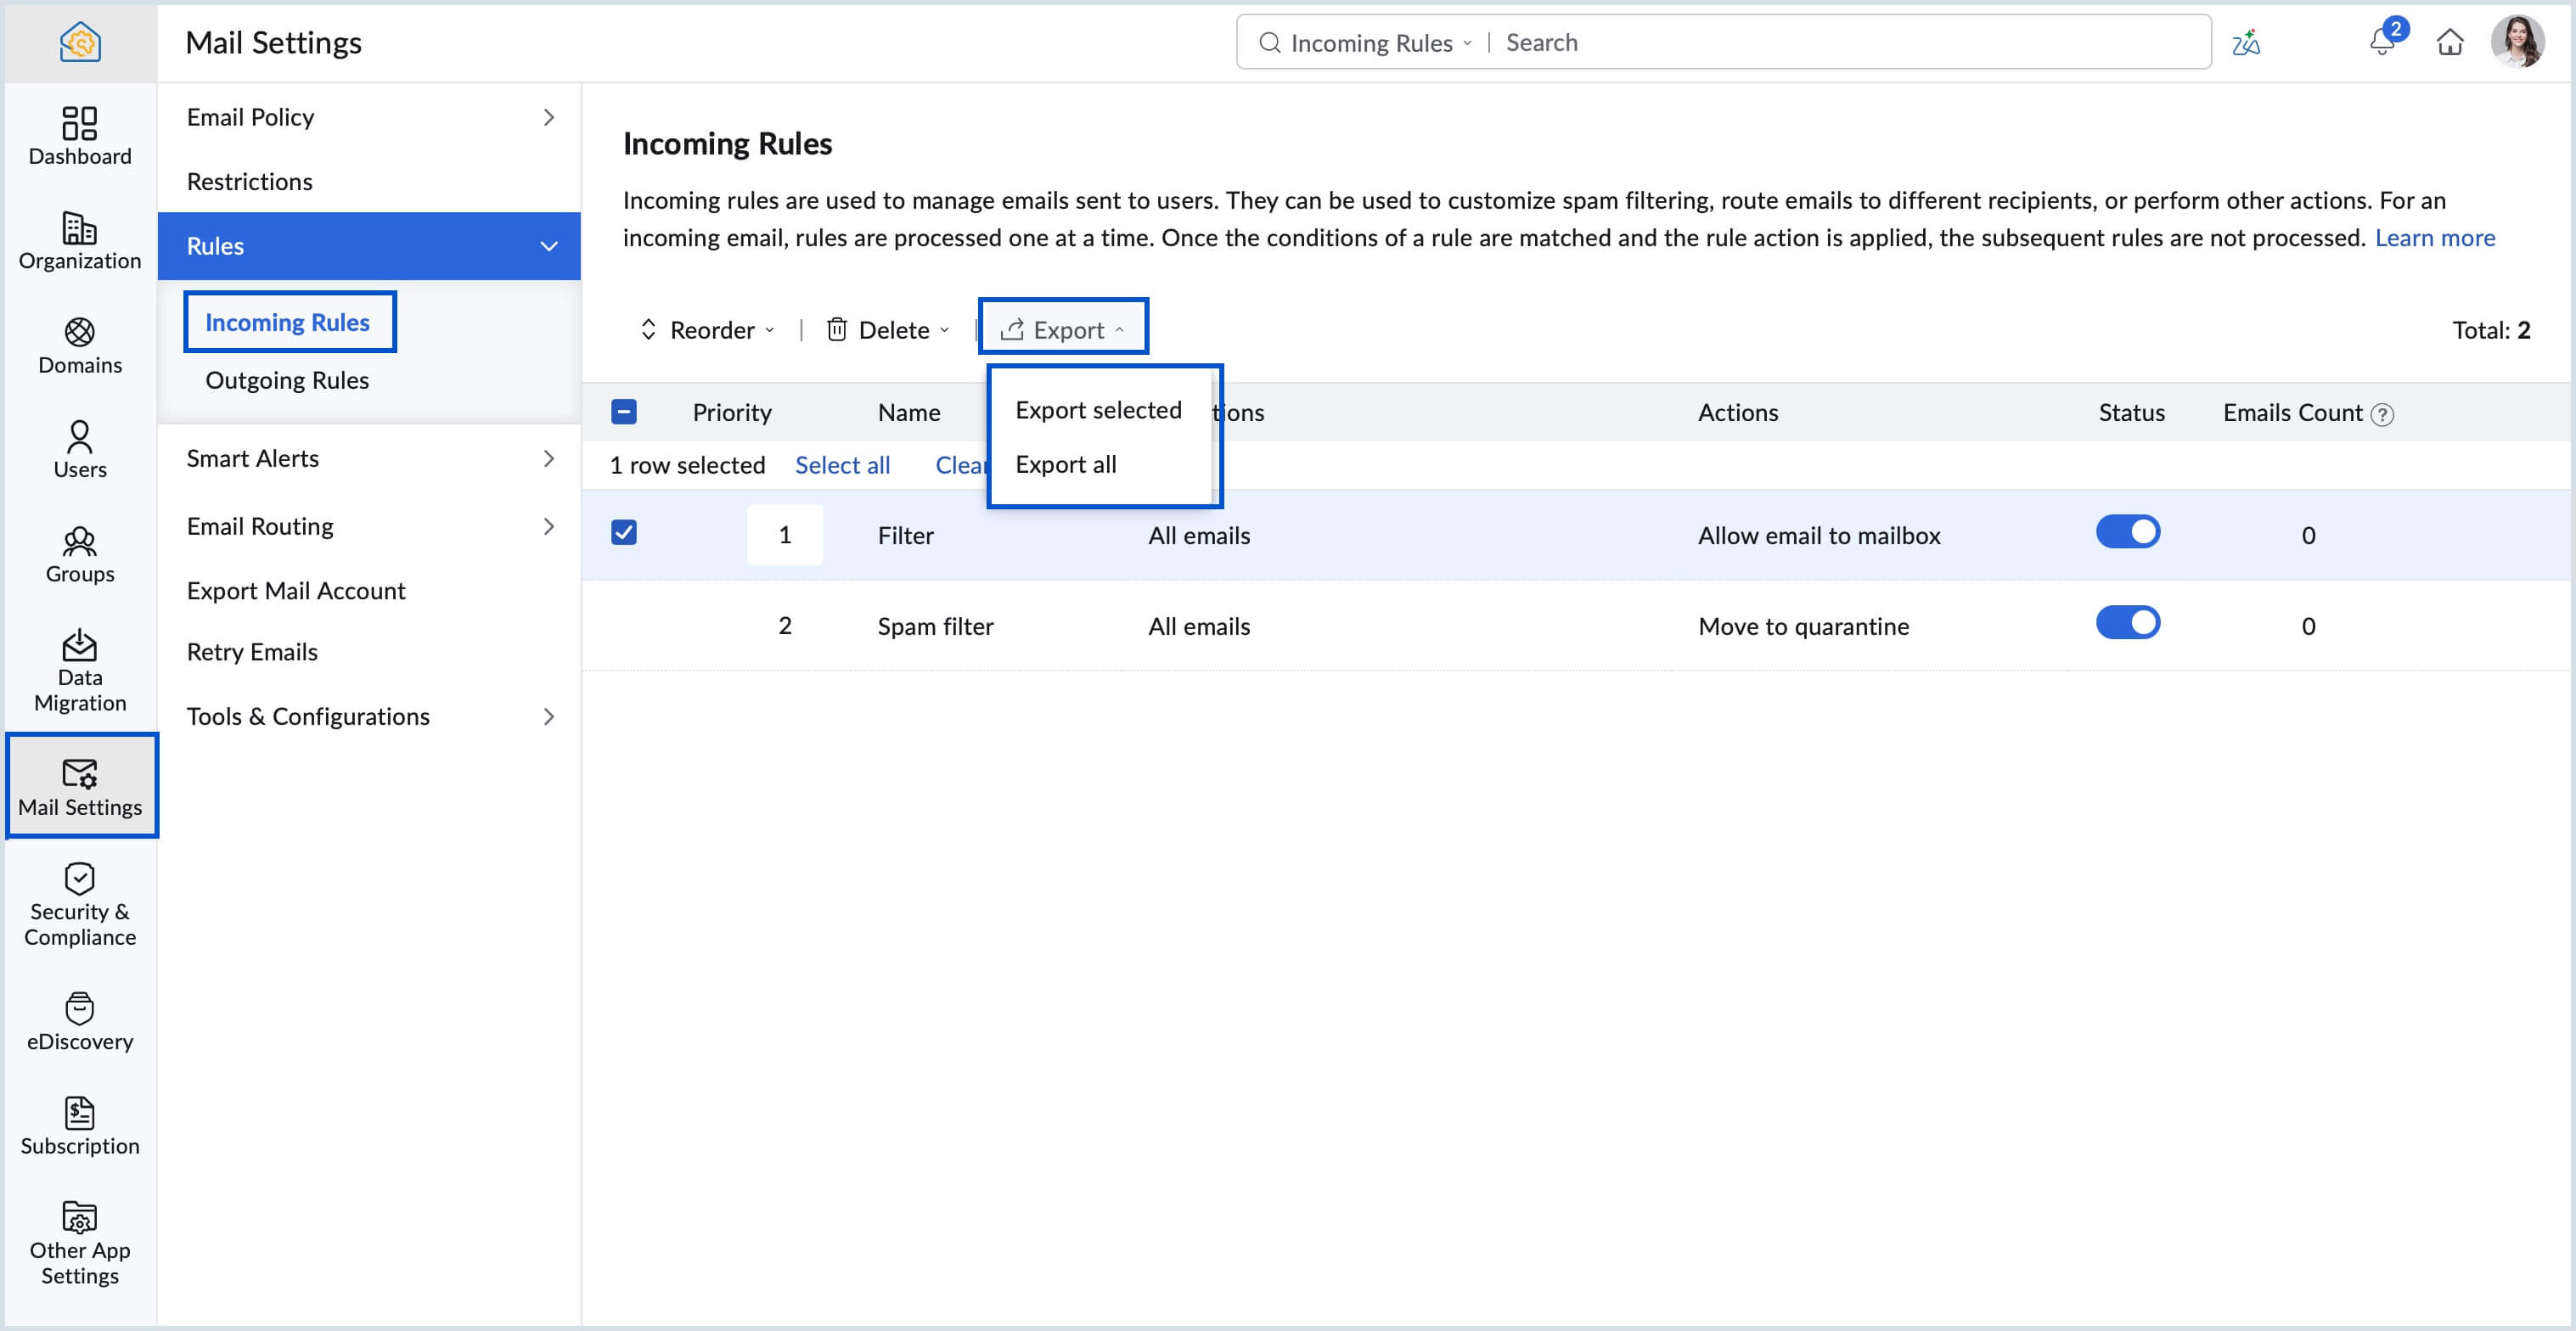Choose Export all from the menu
The height and width of the screenshot is (1331, 2576).
pyautogui.click(x=1066, y=464)
